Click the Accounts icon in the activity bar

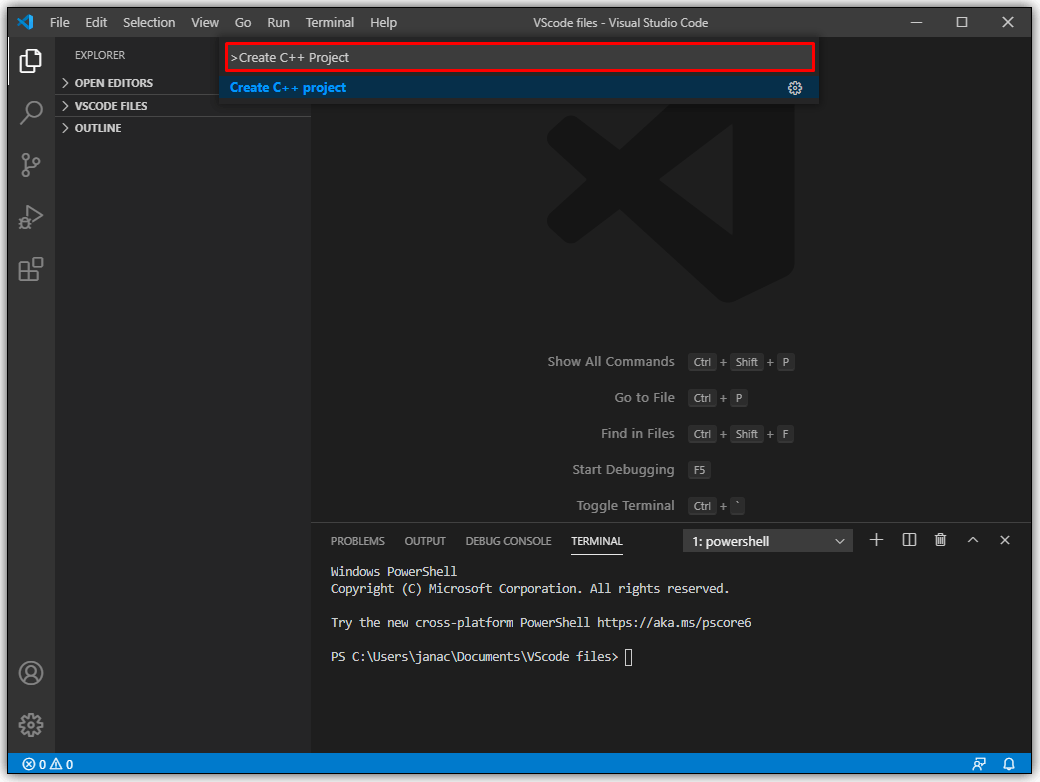[30, 673]
